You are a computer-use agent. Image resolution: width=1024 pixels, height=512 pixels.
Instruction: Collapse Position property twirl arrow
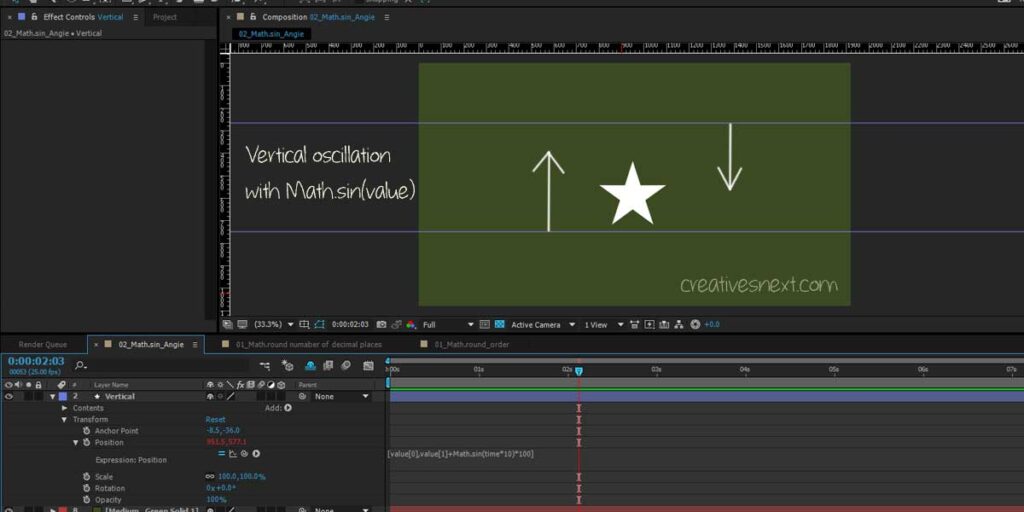point(76,442)
